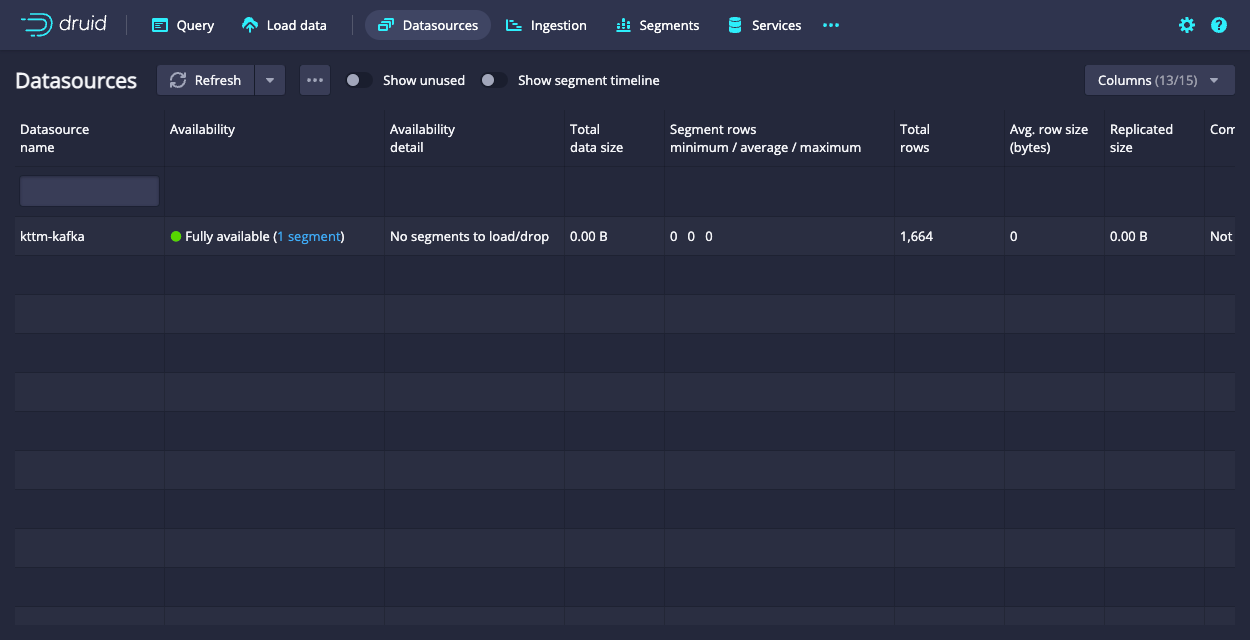This screenshot has height=640, width=1250.
Task: Enable the Show unused toggle
Action: (x=357, y=80)
